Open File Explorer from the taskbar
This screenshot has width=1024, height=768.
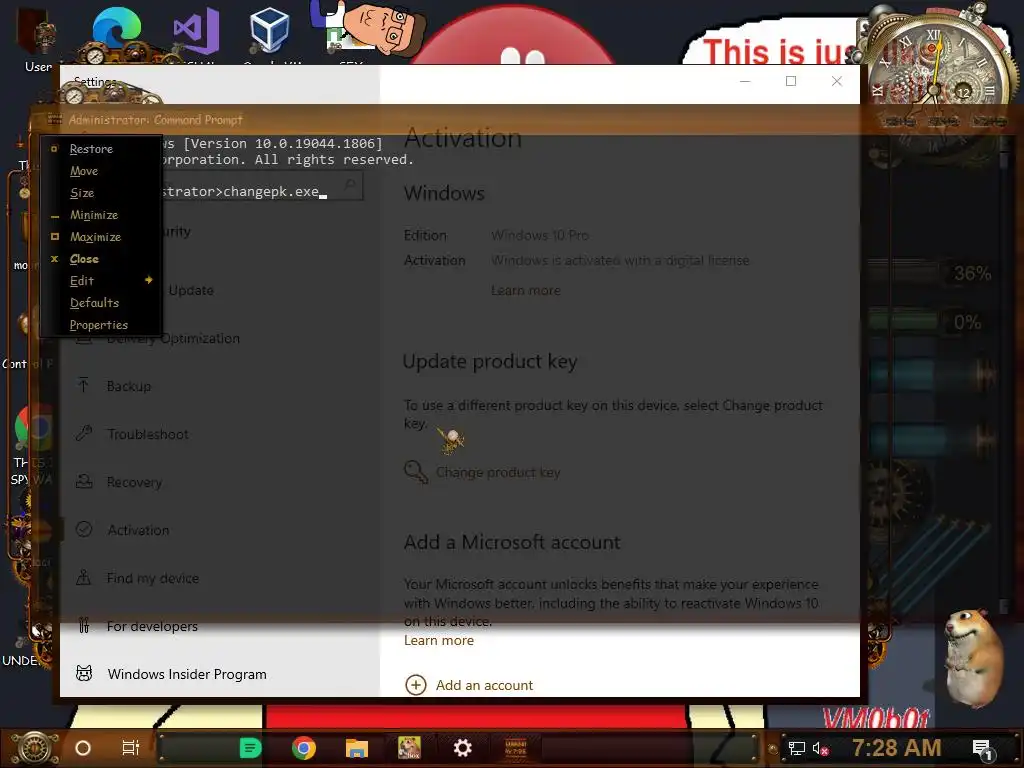click(x=357, y=748)
